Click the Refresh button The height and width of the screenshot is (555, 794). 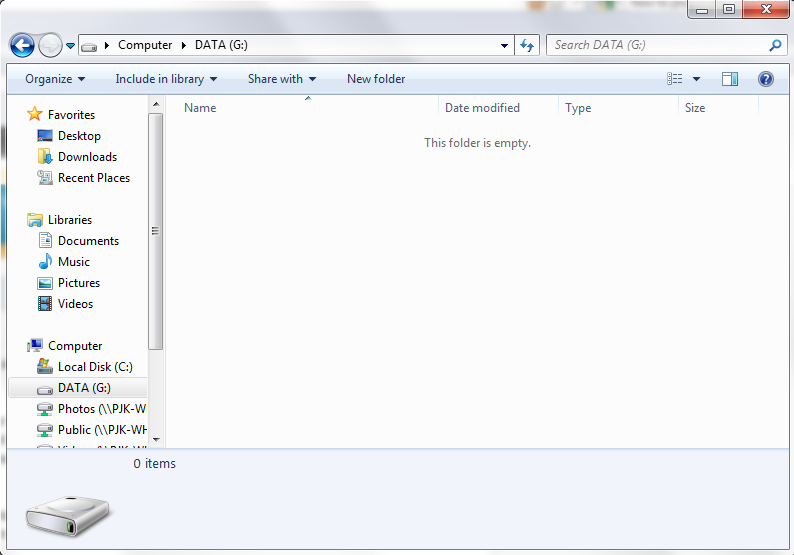coord(527,46)
